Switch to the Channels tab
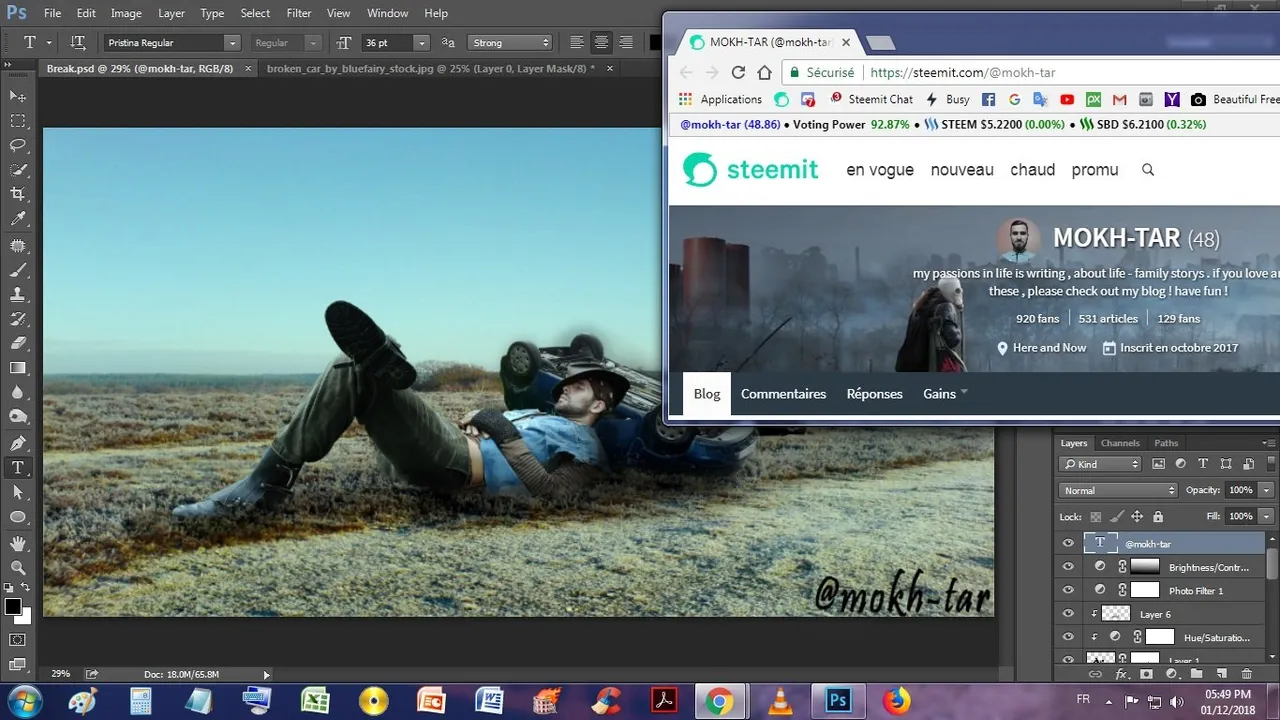The image size is (1280, 720). (x=1120, y=443)
